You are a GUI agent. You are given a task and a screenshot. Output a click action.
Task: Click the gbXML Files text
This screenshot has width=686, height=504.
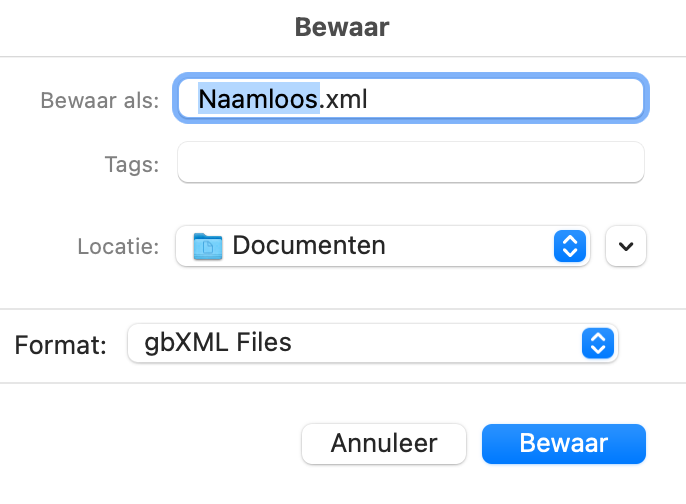tap(218, 342)
